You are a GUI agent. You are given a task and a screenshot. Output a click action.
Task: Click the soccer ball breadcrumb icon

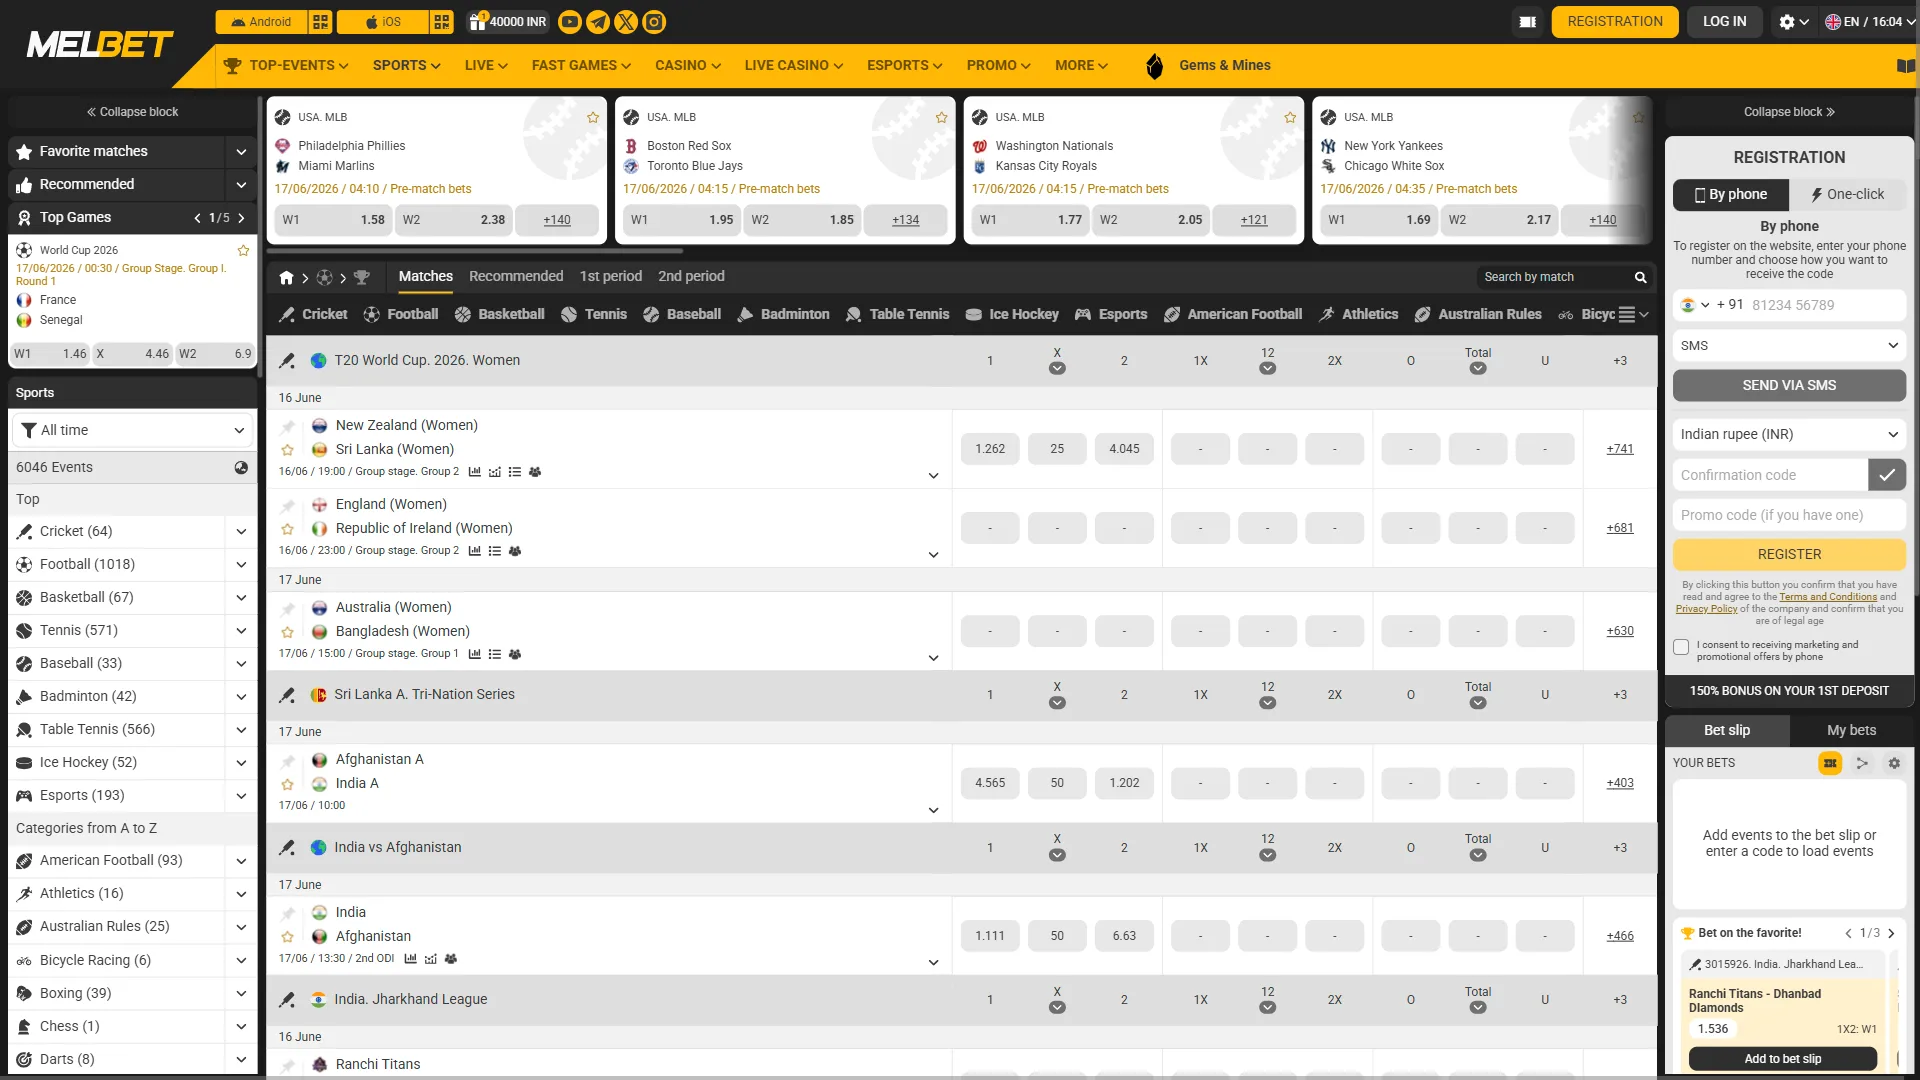(324, 278)
